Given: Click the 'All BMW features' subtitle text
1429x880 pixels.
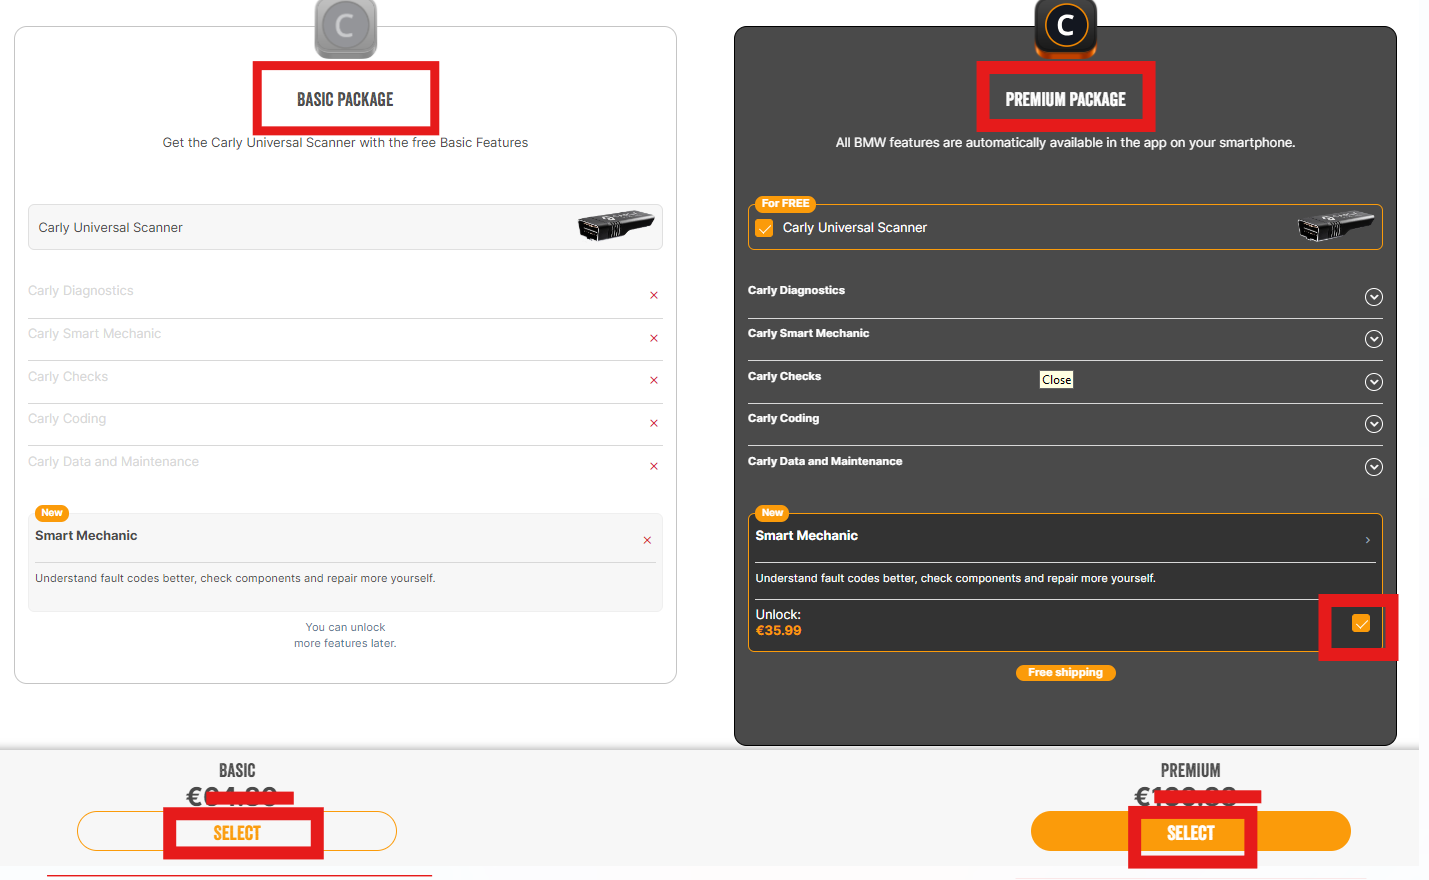Looking at the screenshot, I should [1065, 143].
